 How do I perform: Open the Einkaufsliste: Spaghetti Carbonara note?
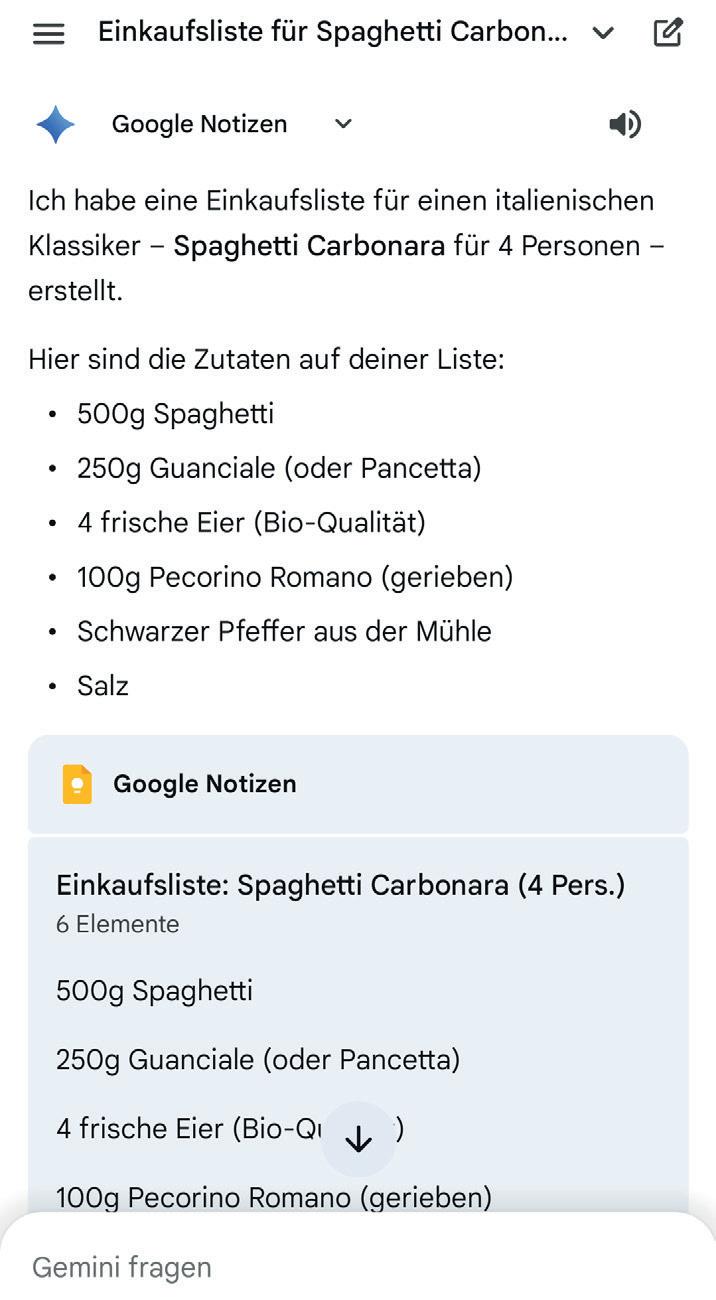point(340,885)
